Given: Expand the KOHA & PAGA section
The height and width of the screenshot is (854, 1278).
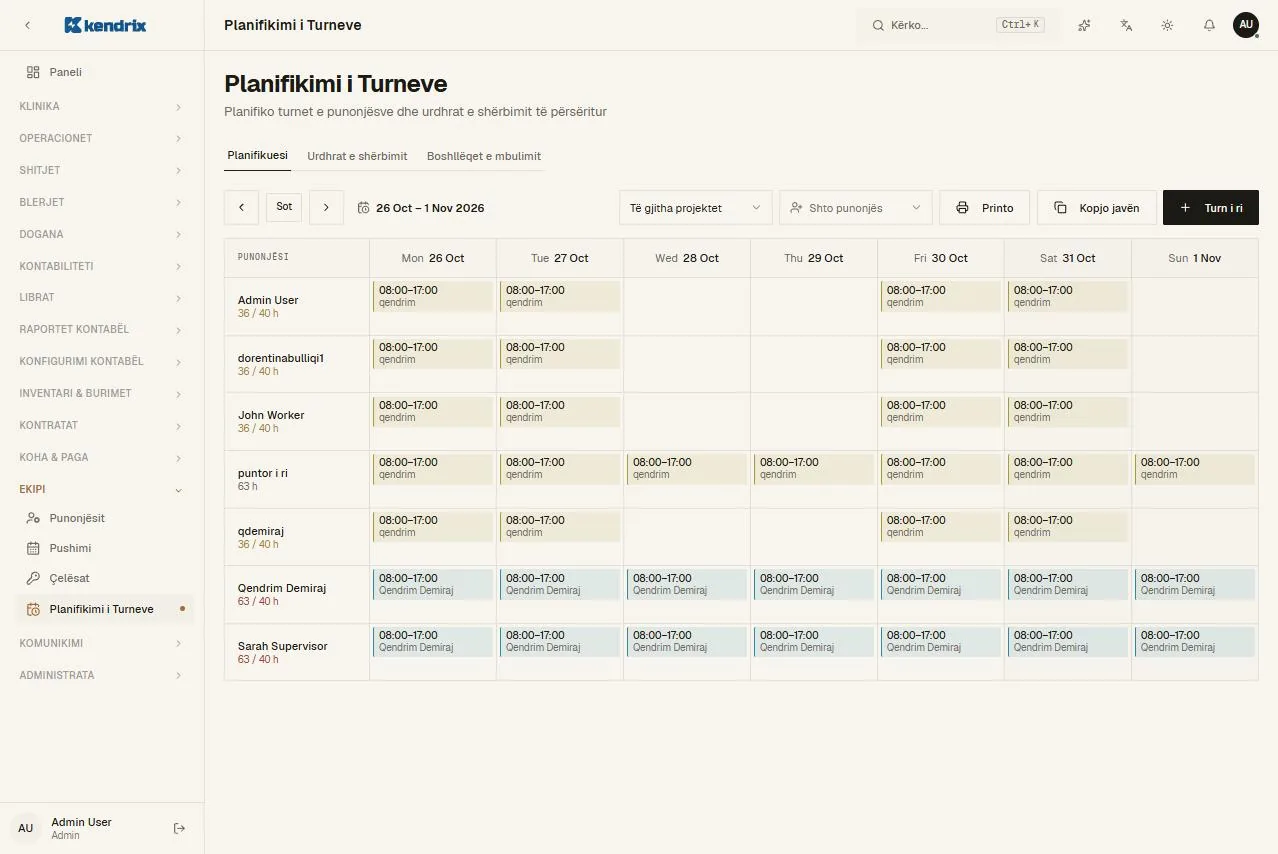Looking at the screenshot, I should pyautogui.click(x=102, y=457).
